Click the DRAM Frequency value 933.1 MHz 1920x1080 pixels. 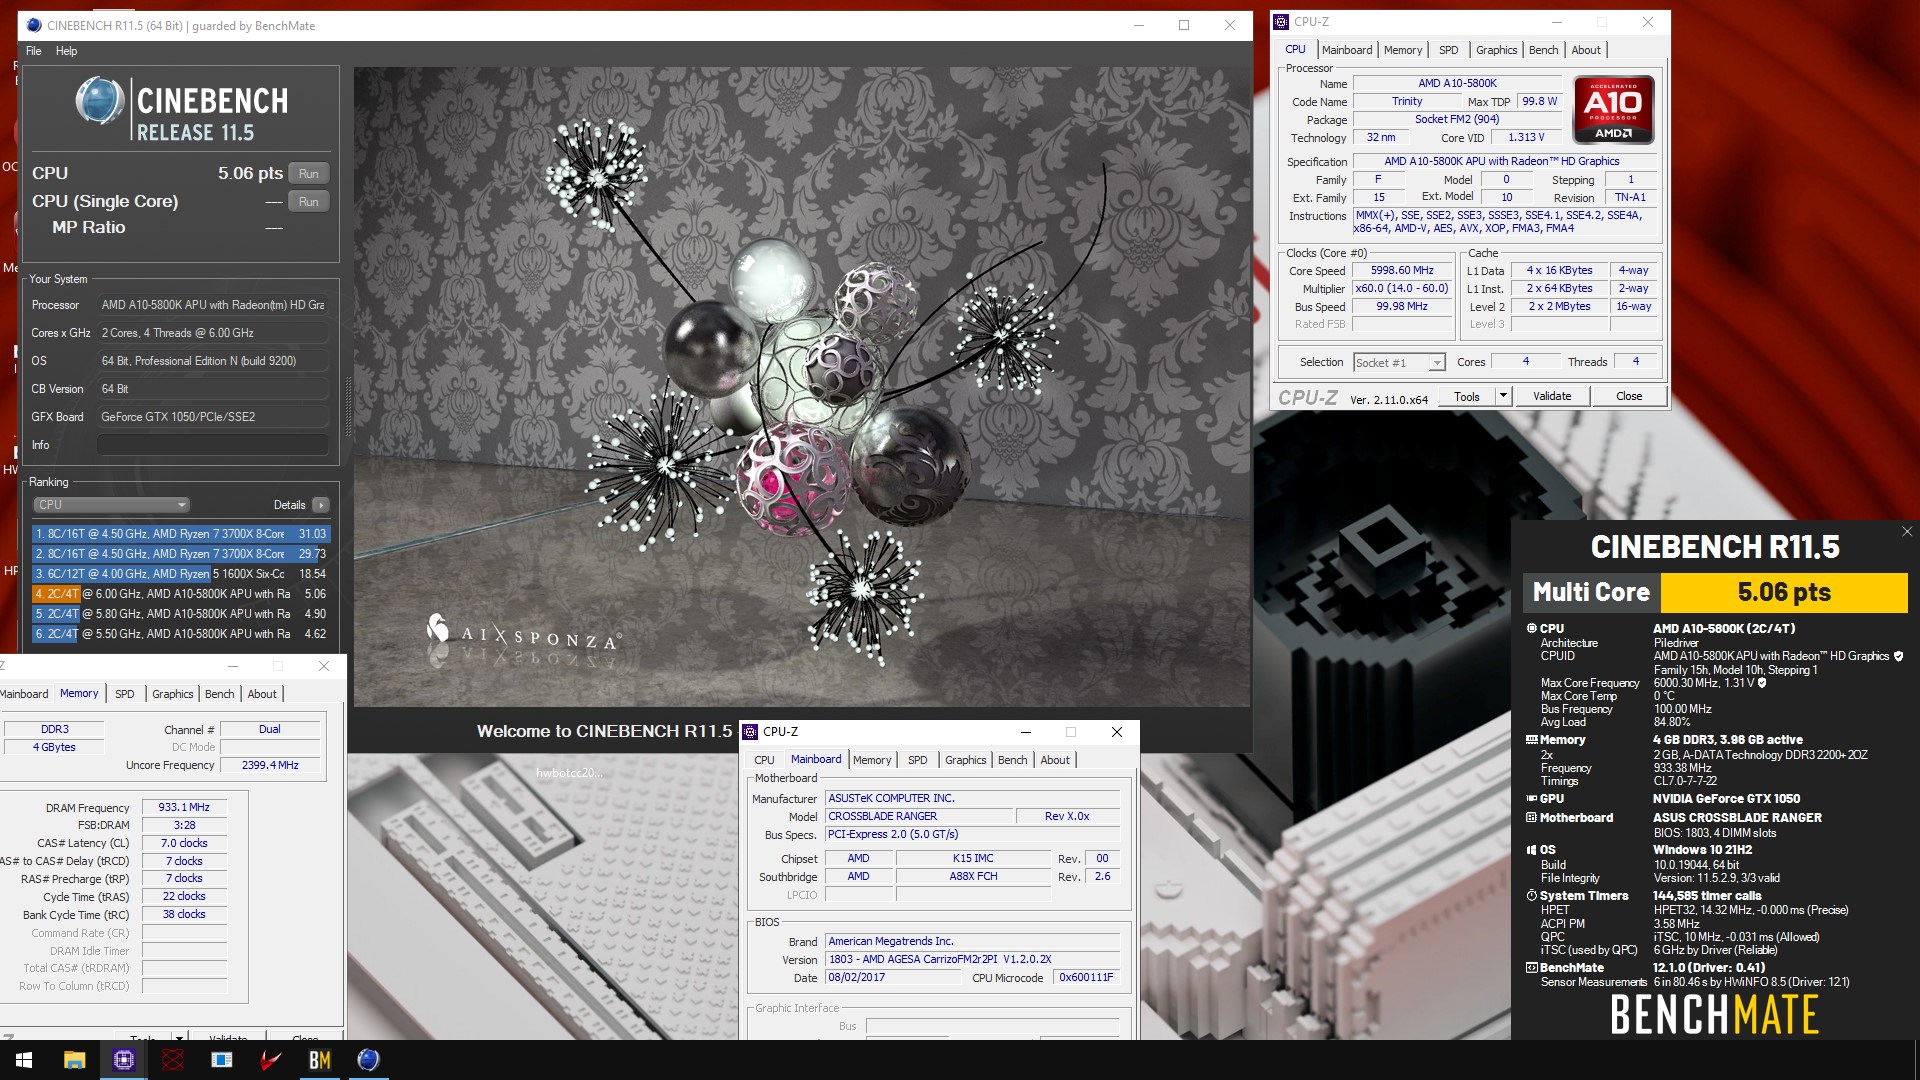184,807
